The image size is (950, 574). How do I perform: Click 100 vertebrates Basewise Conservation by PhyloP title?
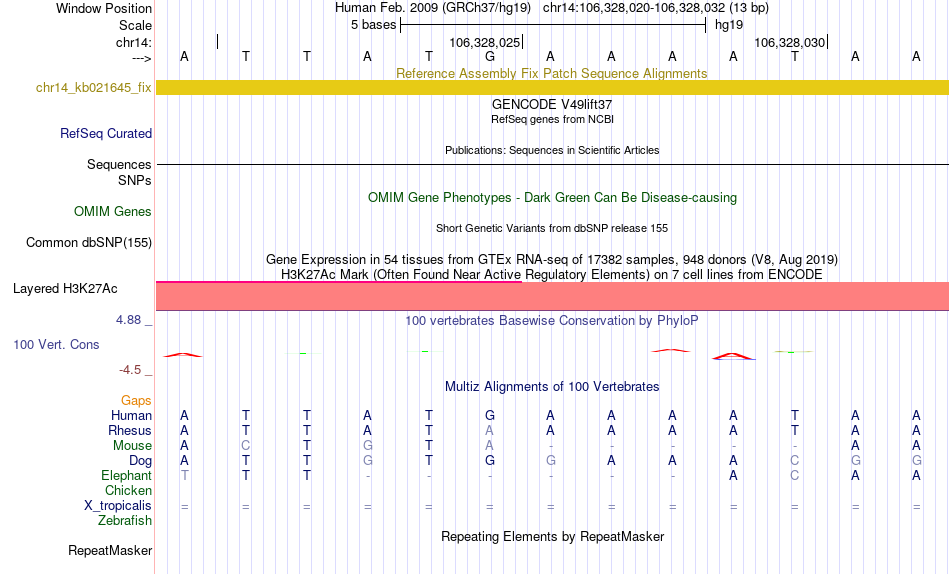(x=552, y=321)
